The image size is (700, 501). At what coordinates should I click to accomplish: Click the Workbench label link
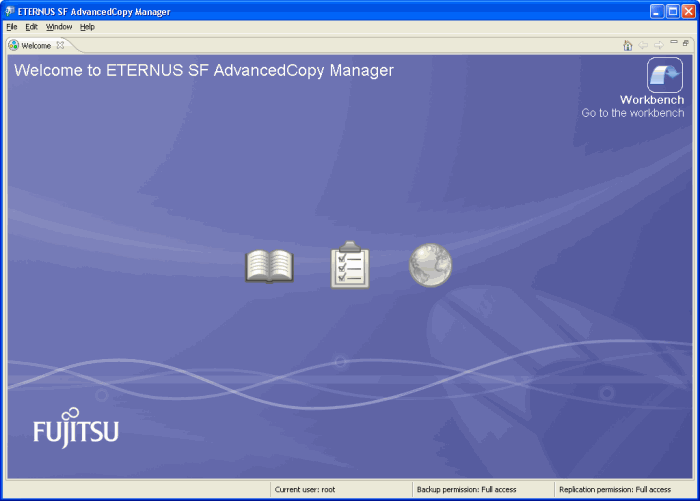[652, 100]
